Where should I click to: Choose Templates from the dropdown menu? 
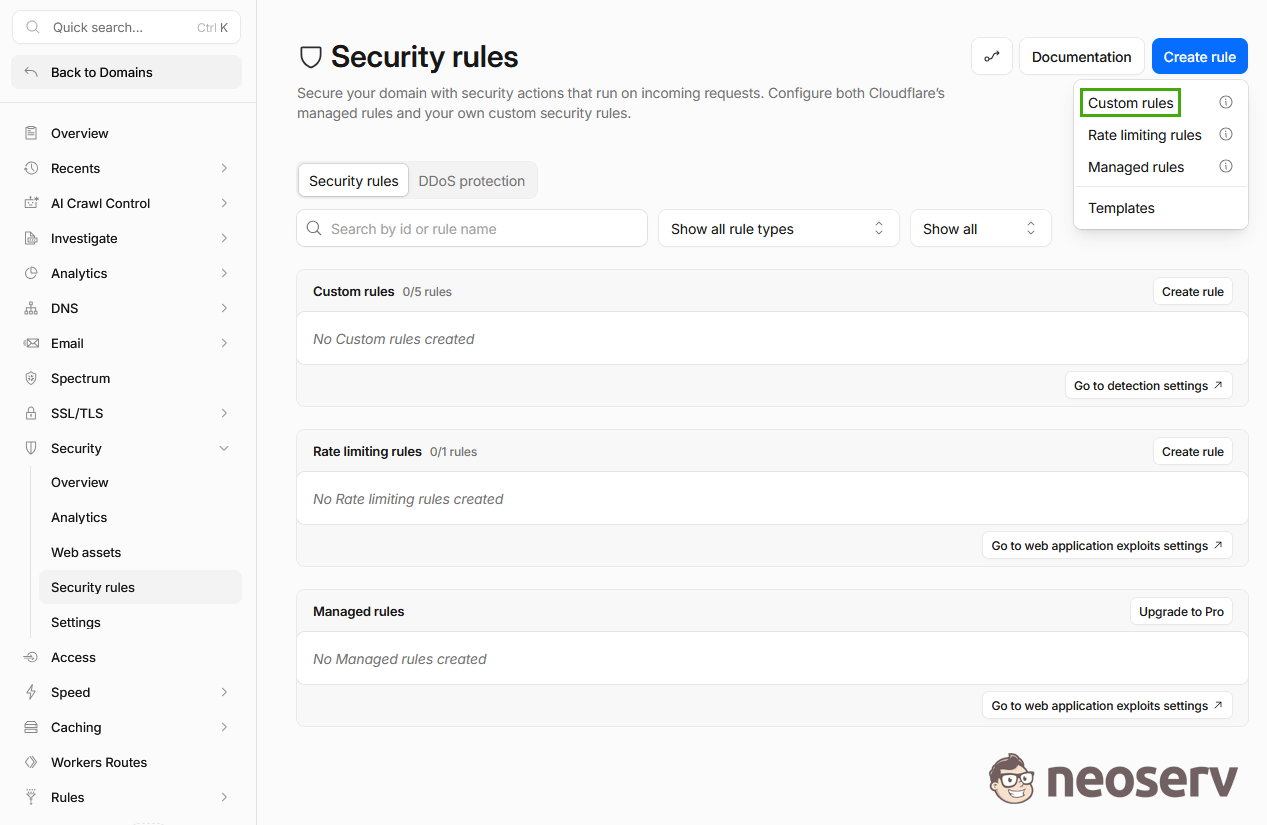point(1121,208)
